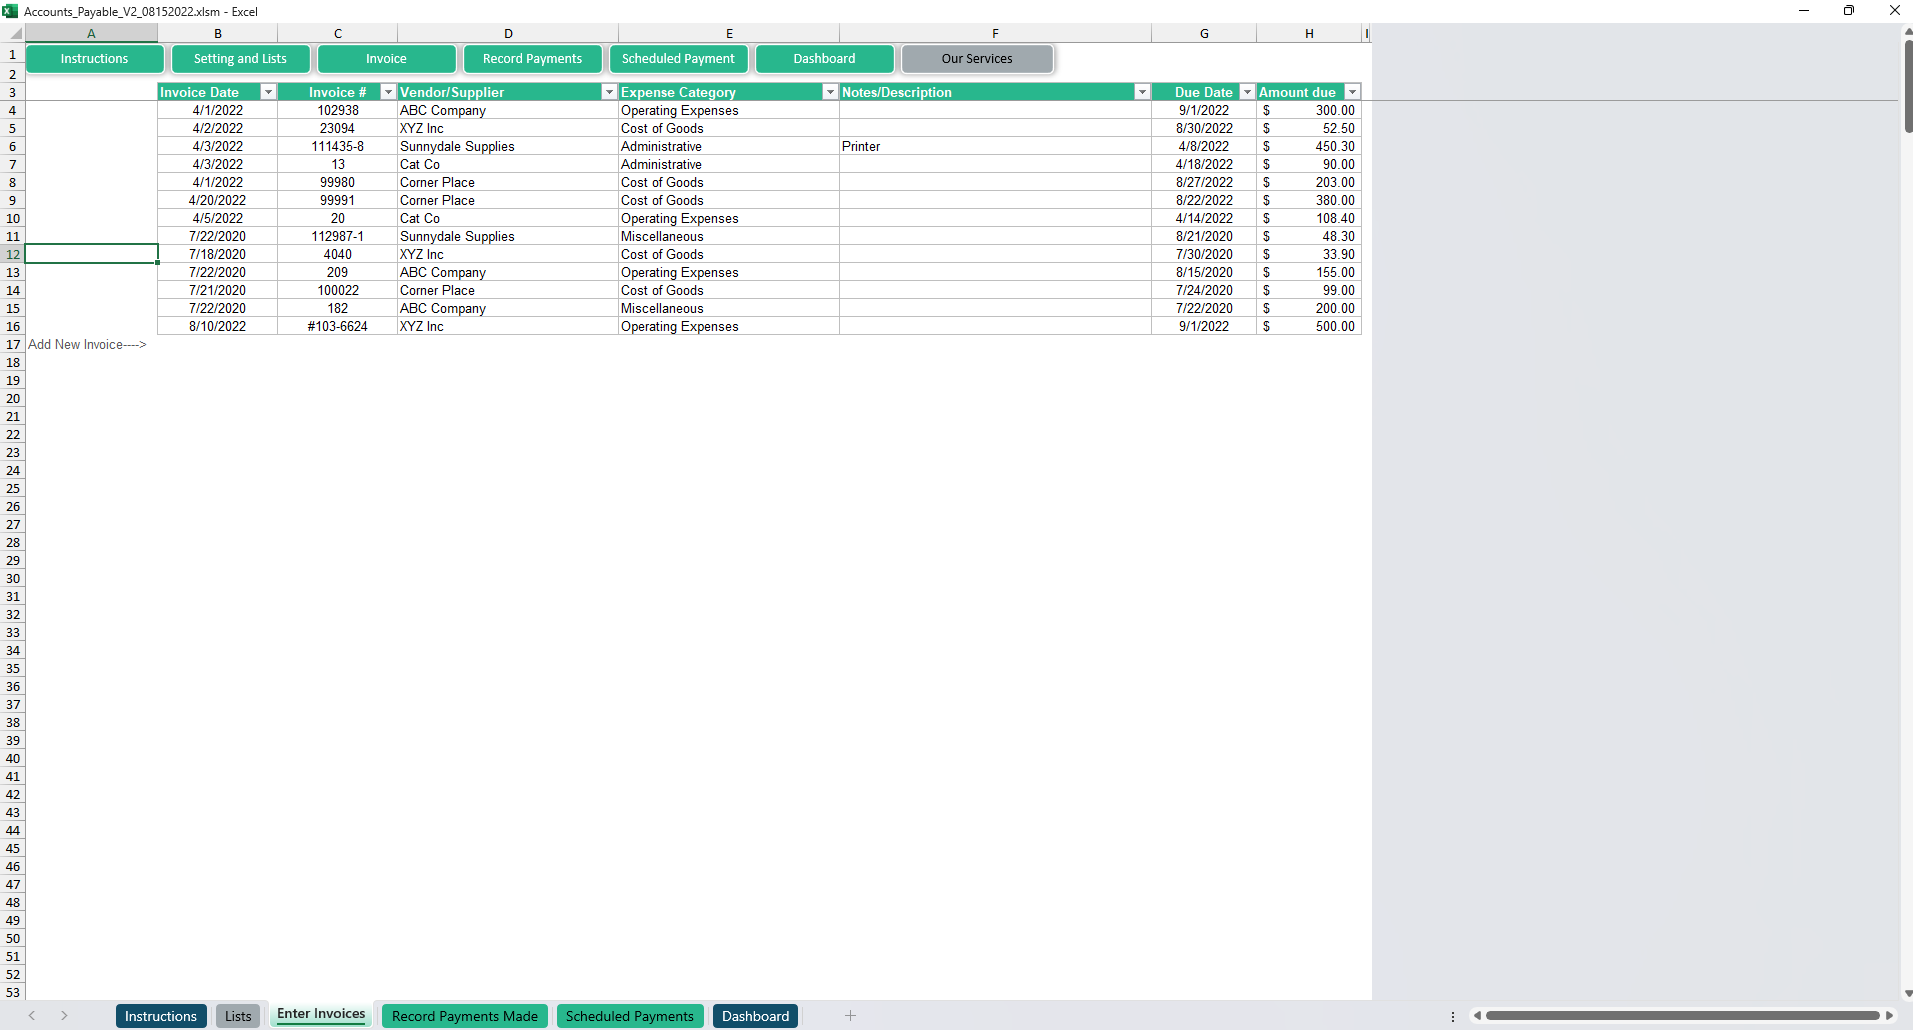This screenshot has width=1913, height=1030.
Task: Switch to the Record Payments Made sheet tab
Action: [x=464, y=1016]
